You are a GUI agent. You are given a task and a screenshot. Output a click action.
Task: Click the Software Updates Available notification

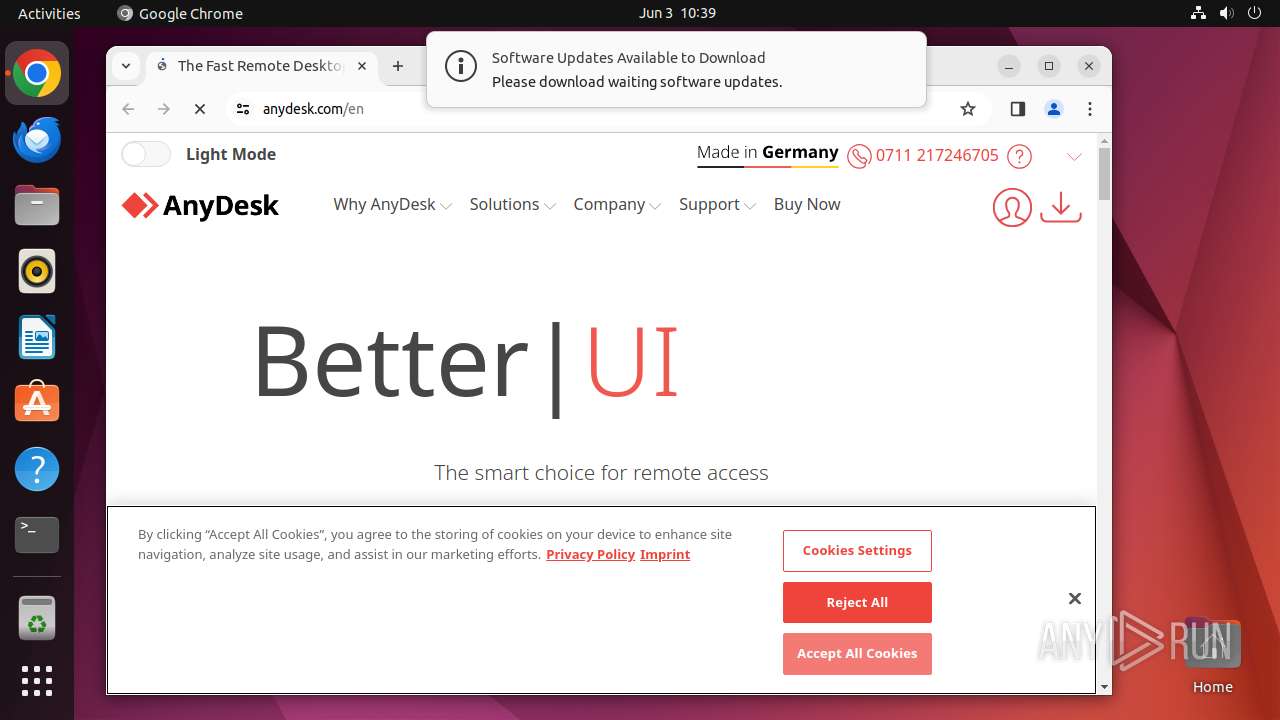tap(676, 69)
